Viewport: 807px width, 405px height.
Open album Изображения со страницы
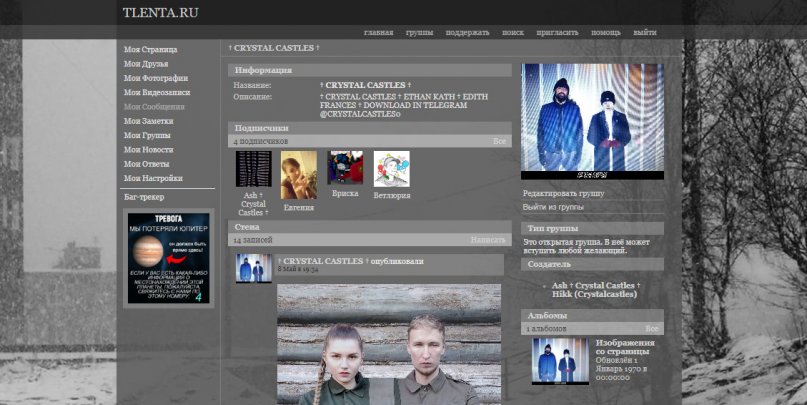(x=625, y=347)
